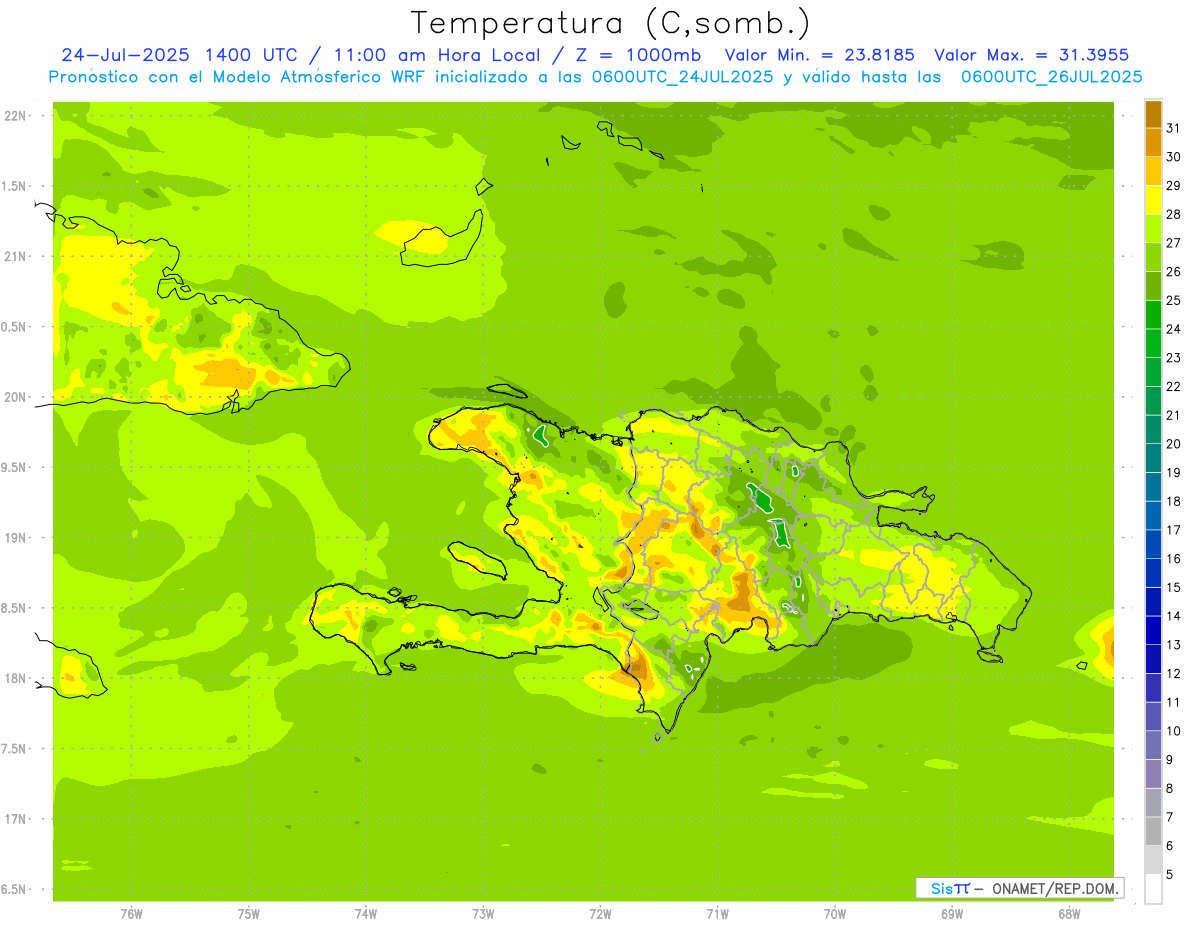Viewport: 1200px width, 927px height.
Task: Click the 69W longitude label
Action: 952,914
